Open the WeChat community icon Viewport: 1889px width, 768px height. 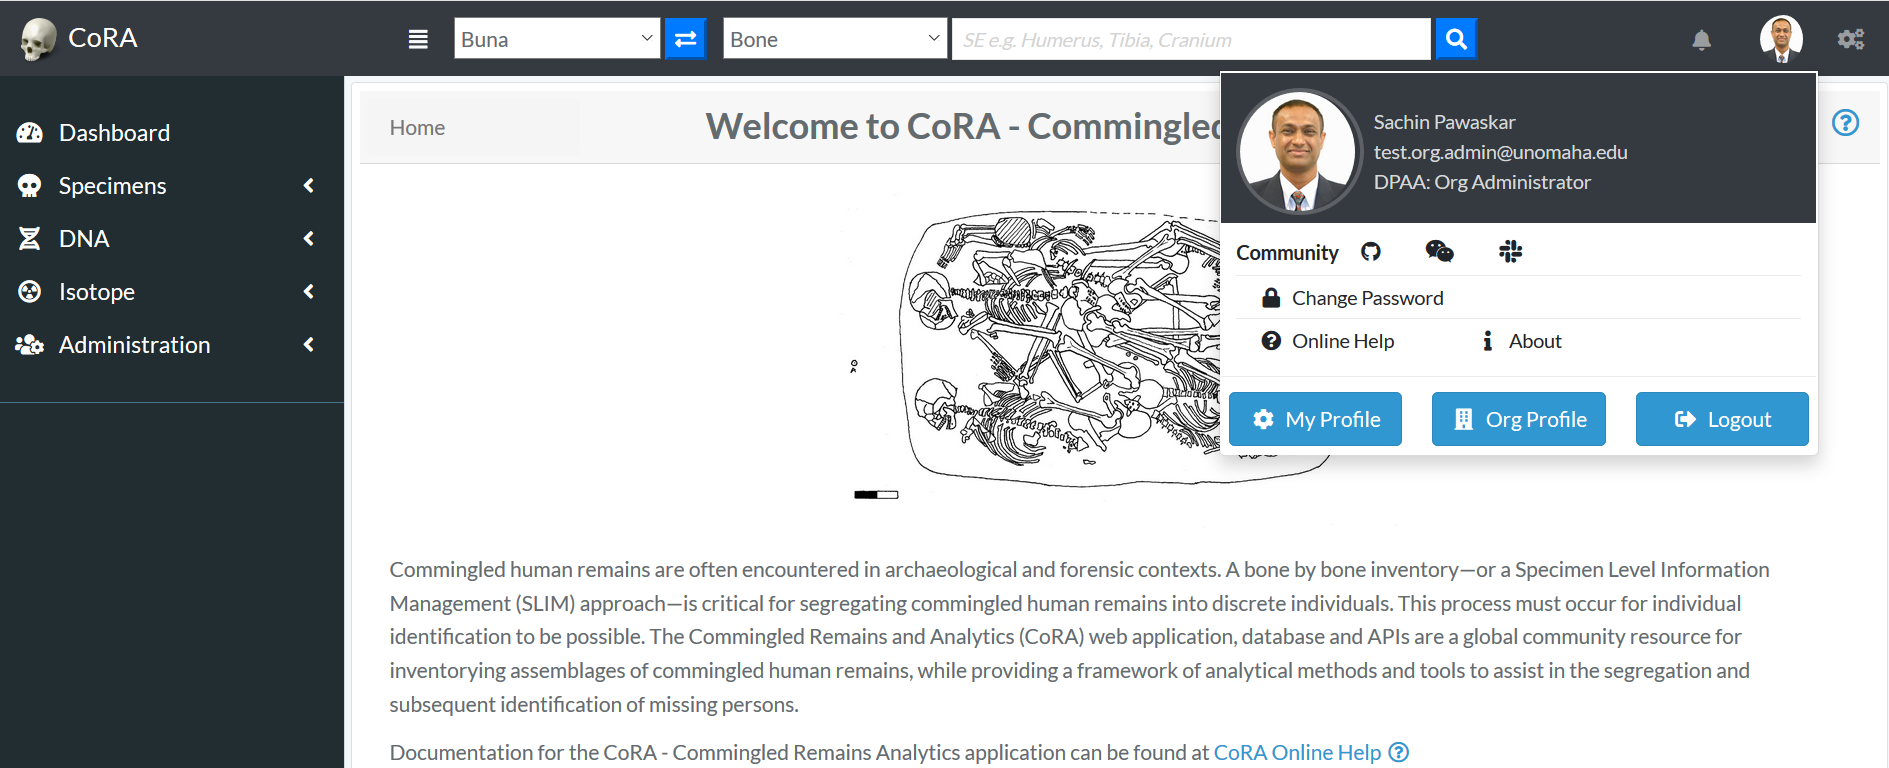click(x=1439, y=252)
